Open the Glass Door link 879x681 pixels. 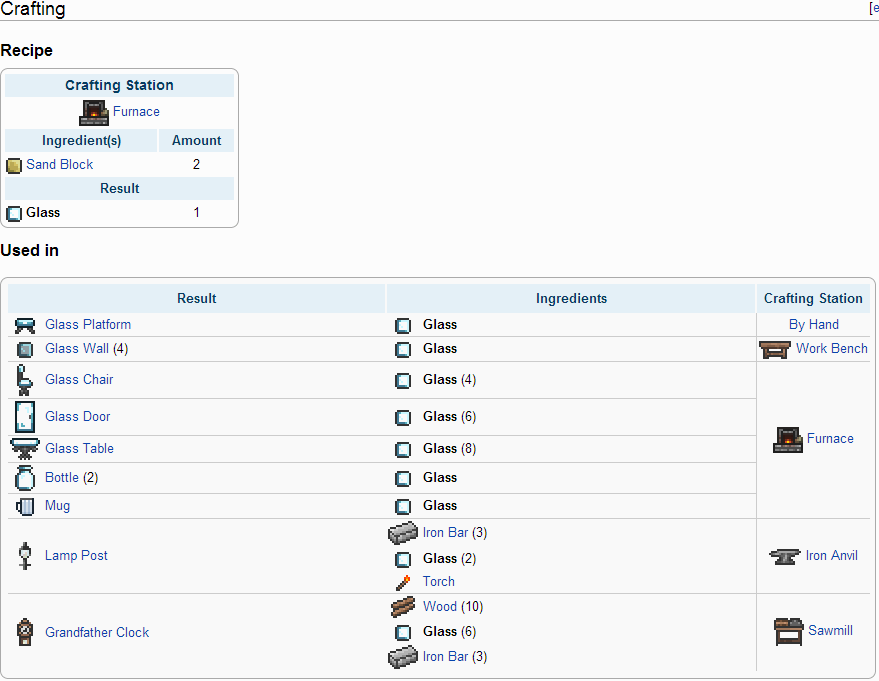(77, 416)
